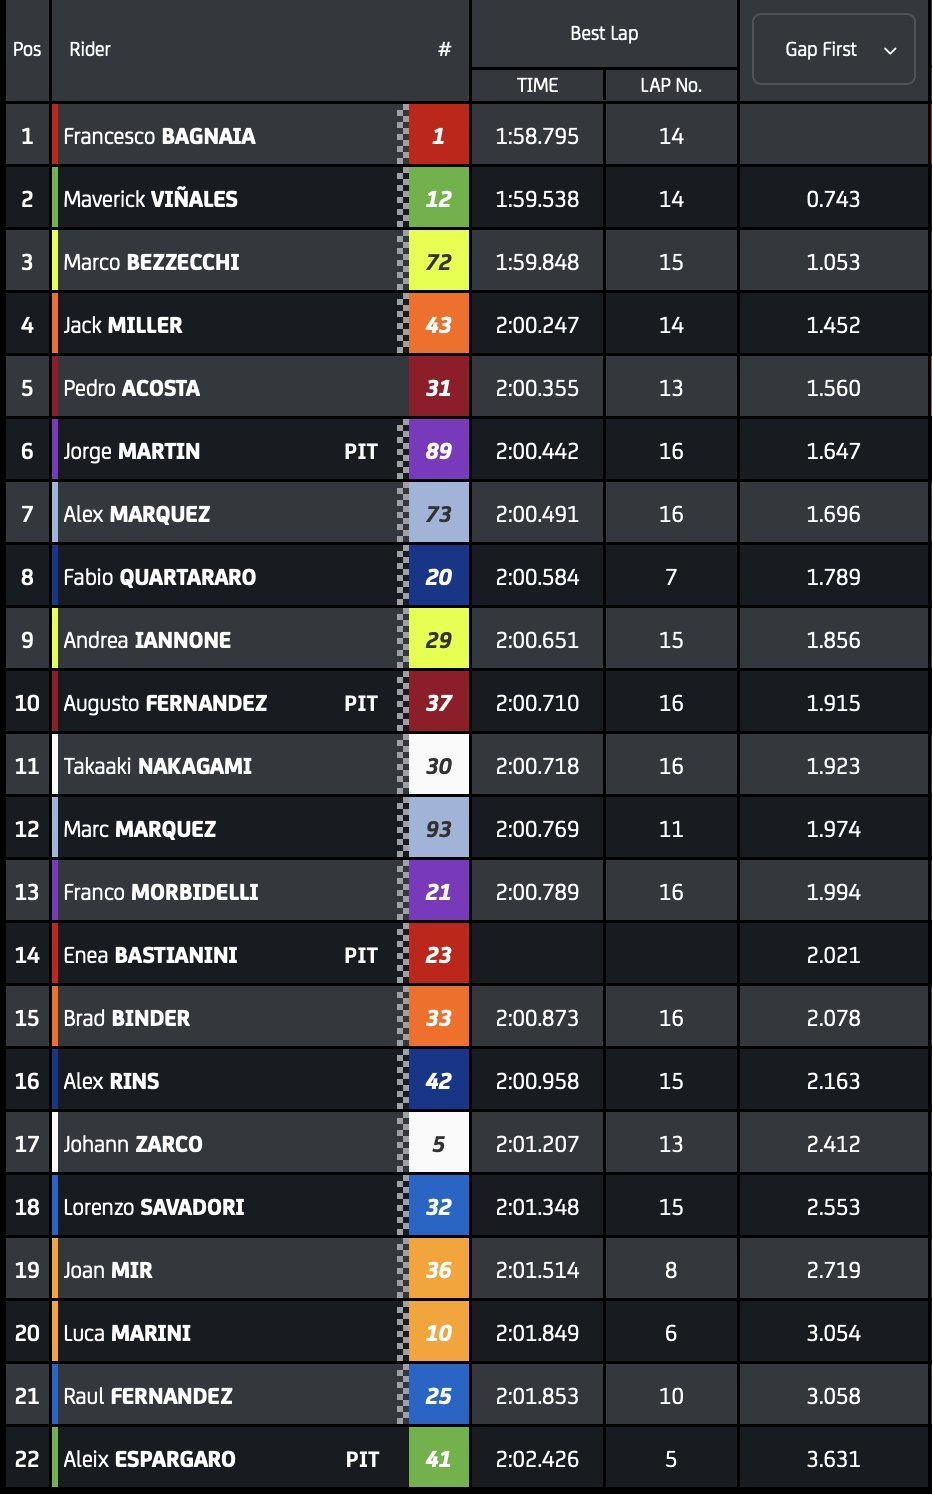Select Marc Marquez's name in the table
Image resolution: width=932 pixels, height=1494 pixels.
pyautogui.click(x=140, y=829)
